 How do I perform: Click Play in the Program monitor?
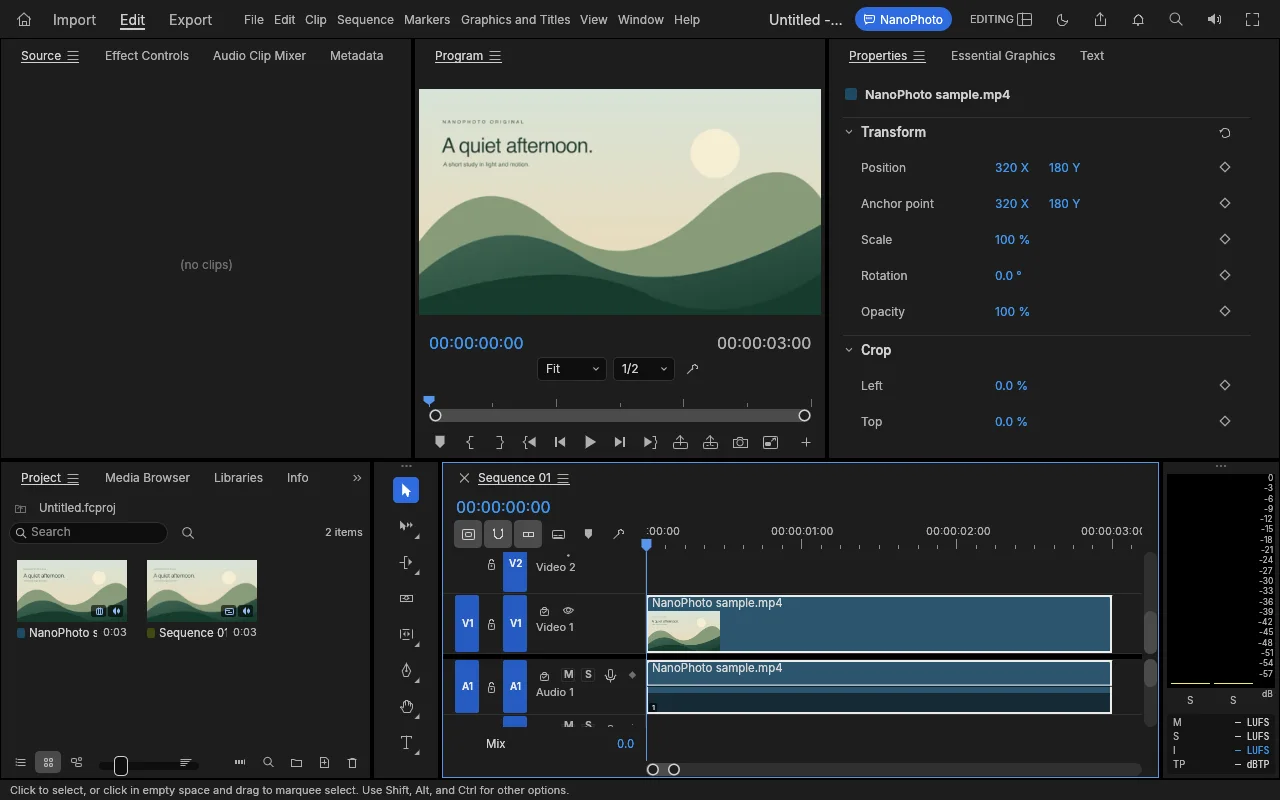coord(590,442)
